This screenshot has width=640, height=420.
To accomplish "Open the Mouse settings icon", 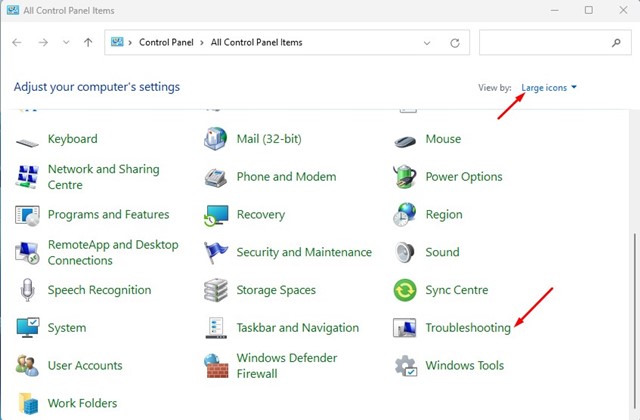I will [x=405, y=140].
